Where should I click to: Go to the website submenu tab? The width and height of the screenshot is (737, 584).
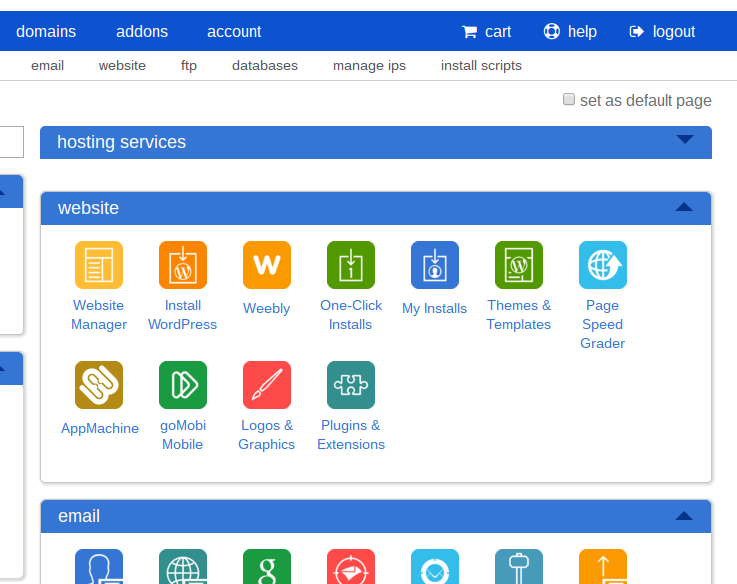122,65
